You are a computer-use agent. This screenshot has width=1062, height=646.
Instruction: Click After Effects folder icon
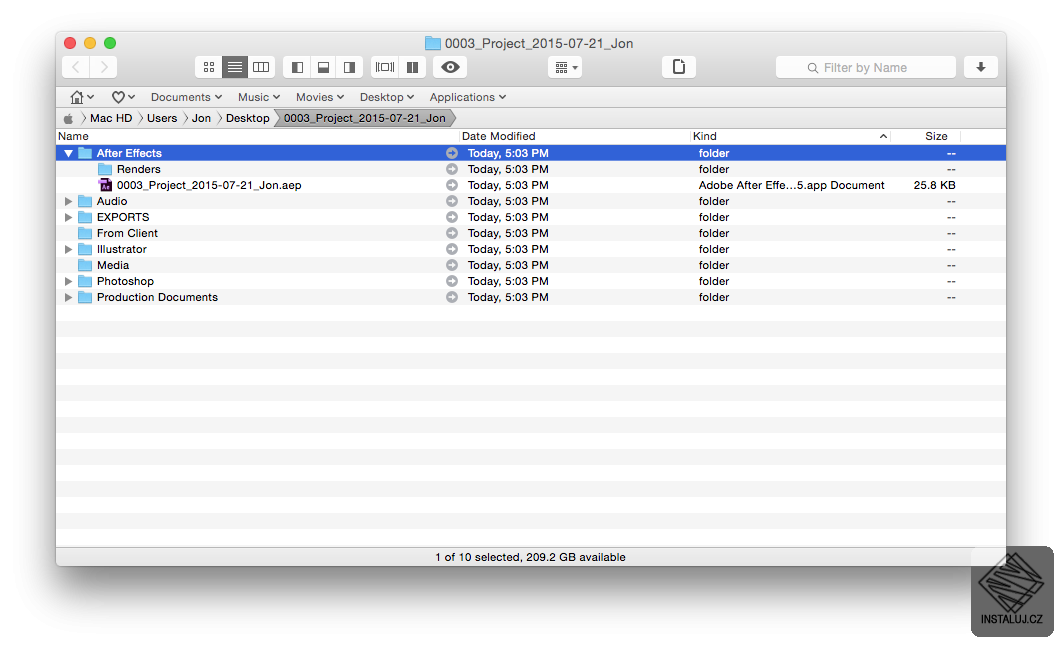pyautogui.click(x=85, y=153)
